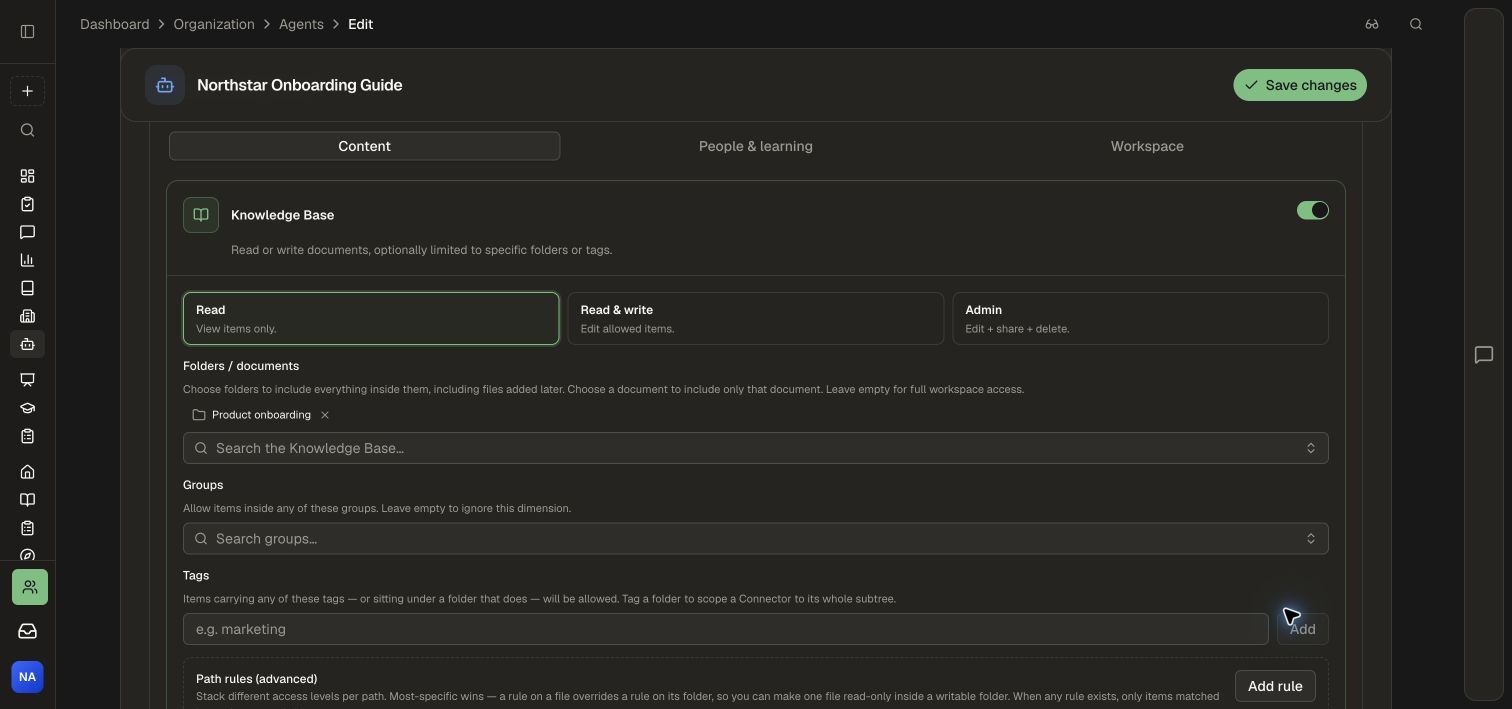
Task: Click the robot icon beside agent title
Action: pos(165,85)
